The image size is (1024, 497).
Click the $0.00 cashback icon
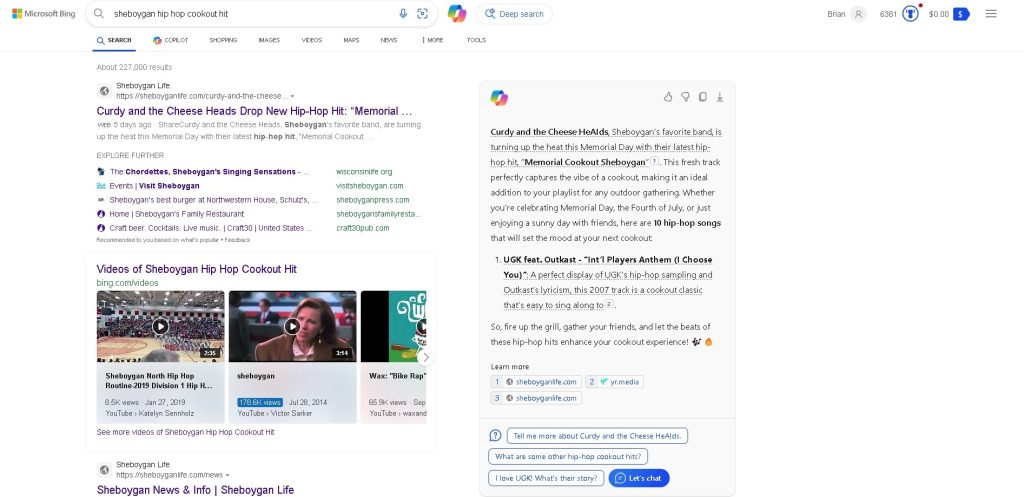[961, 14]
